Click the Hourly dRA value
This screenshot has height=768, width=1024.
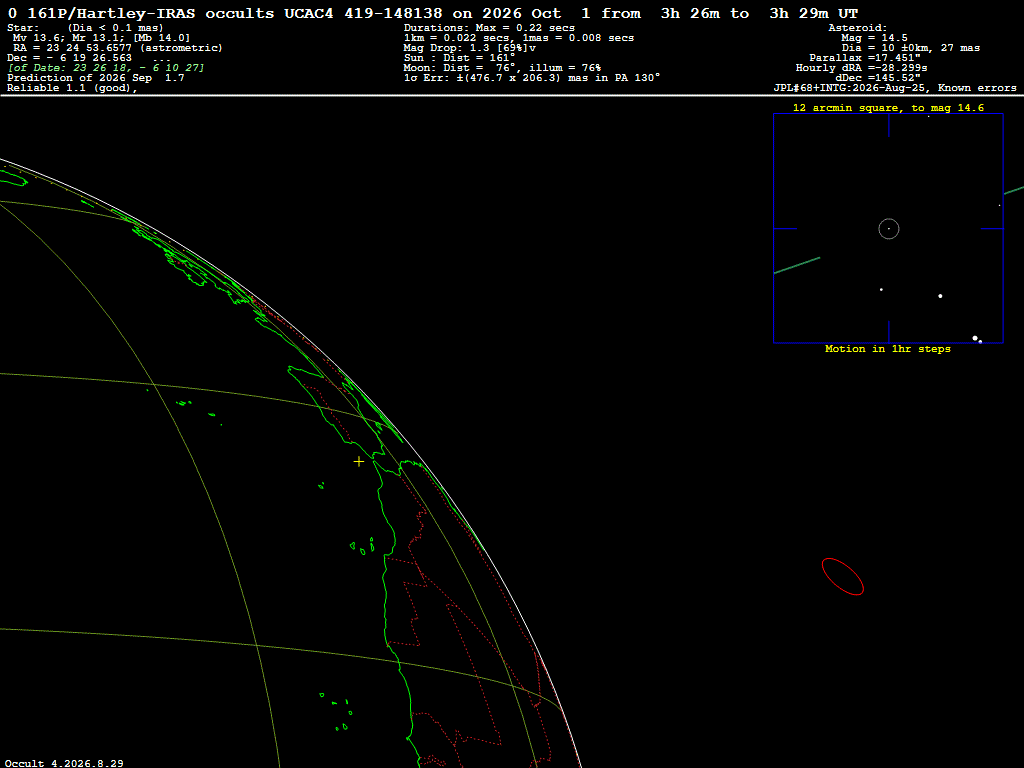tap(861, 68)
